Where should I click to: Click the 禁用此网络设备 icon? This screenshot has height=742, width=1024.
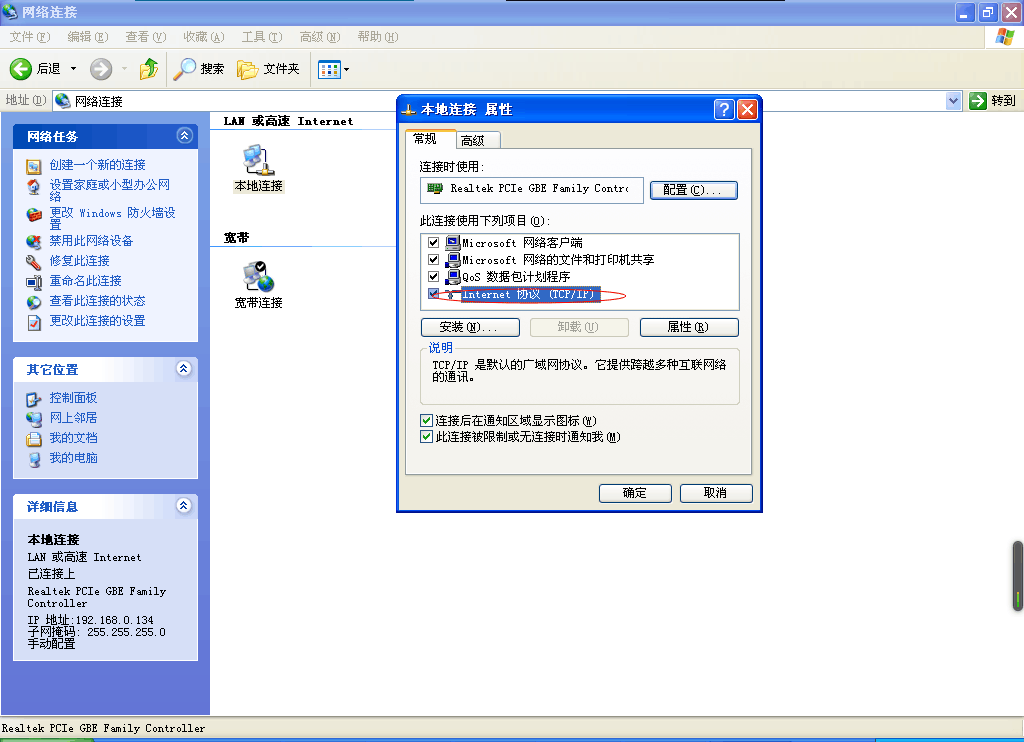(33, 242)
